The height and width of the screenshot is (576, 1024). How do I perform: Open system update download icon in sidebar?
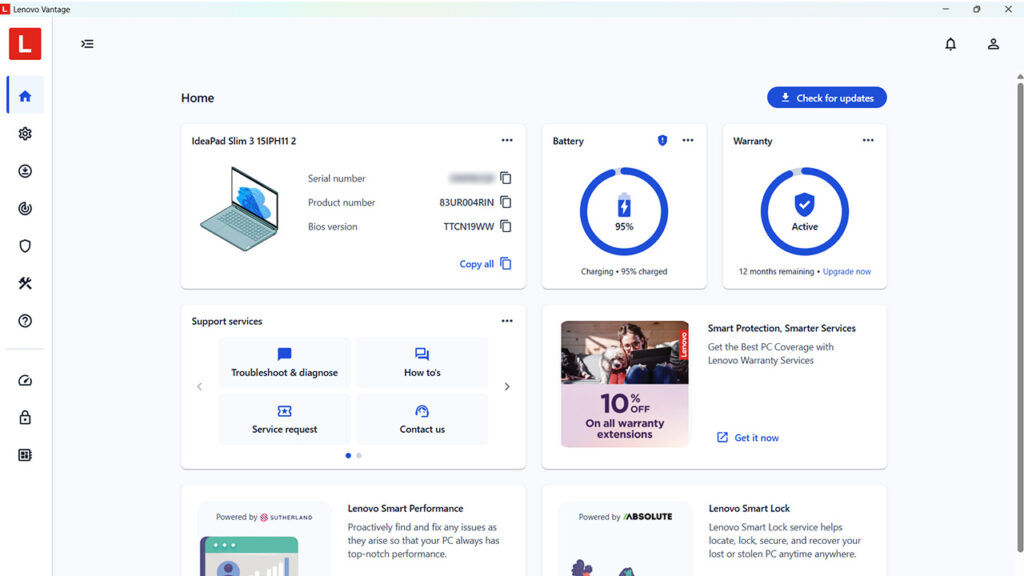[x=25, y=171]
